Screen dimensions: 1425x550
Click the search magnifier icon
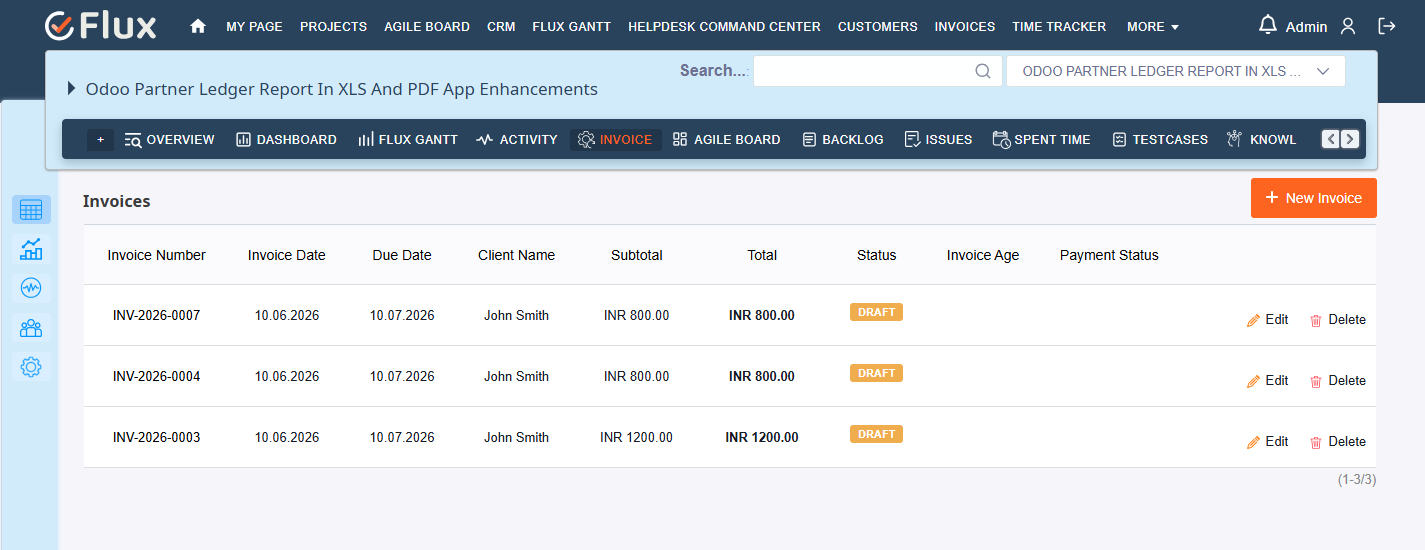pos(983,71)
